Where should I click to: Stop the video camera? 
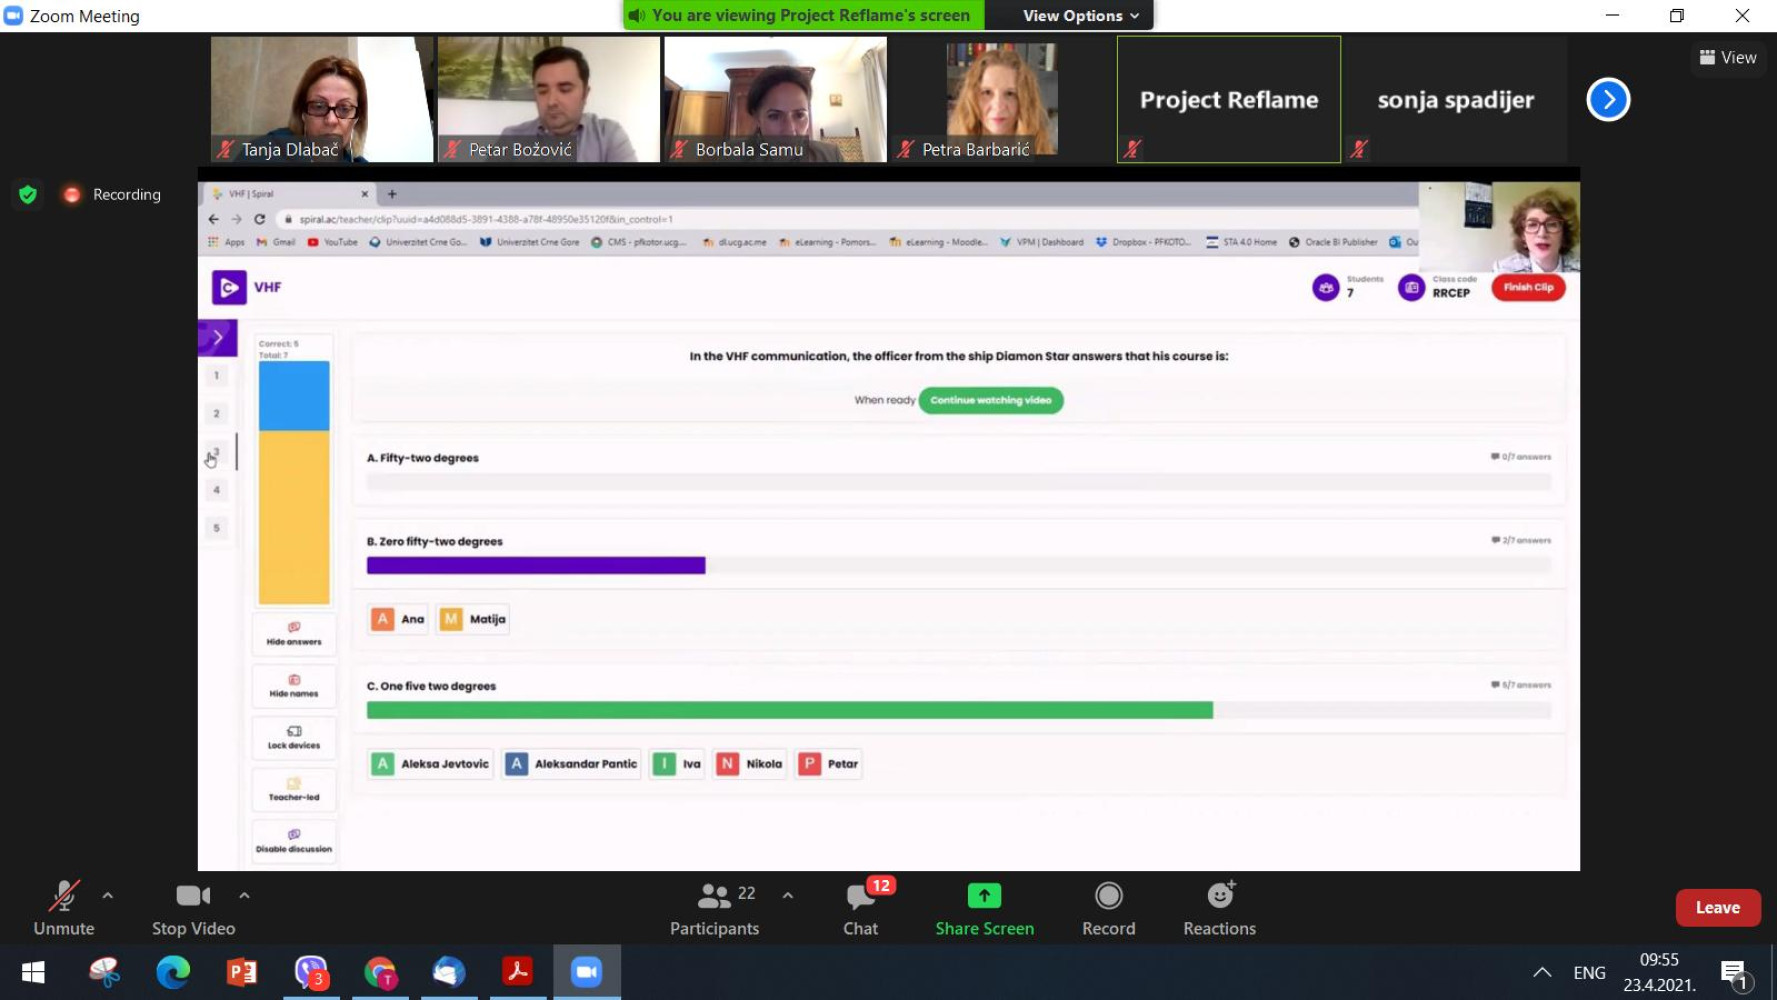(193, 908)
